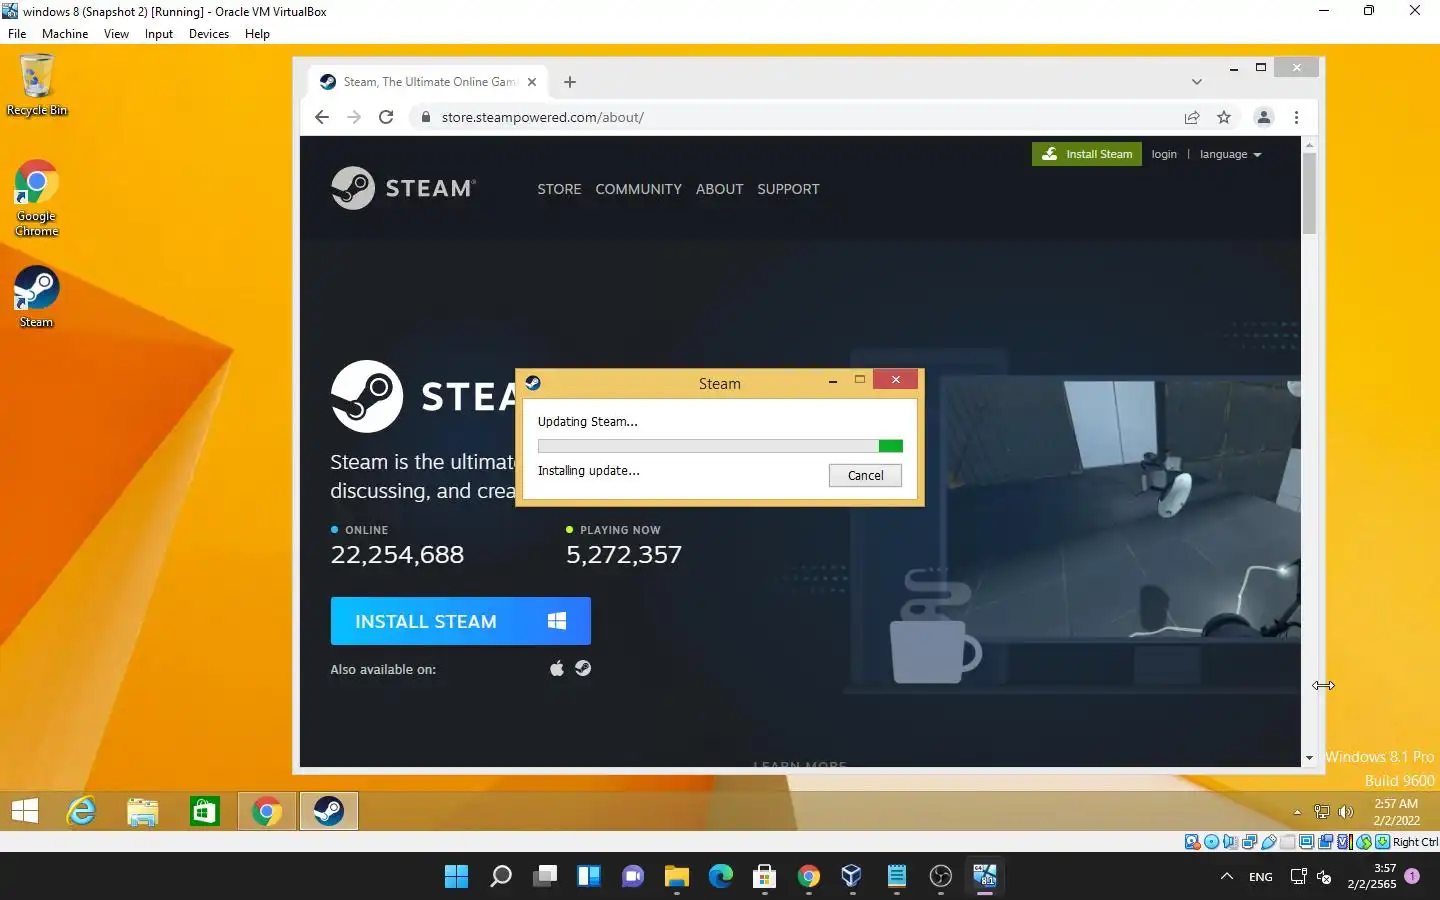Open File Explorer in guest taskbar
Screen dimensions: 1440x900
[x=143, y=811]
